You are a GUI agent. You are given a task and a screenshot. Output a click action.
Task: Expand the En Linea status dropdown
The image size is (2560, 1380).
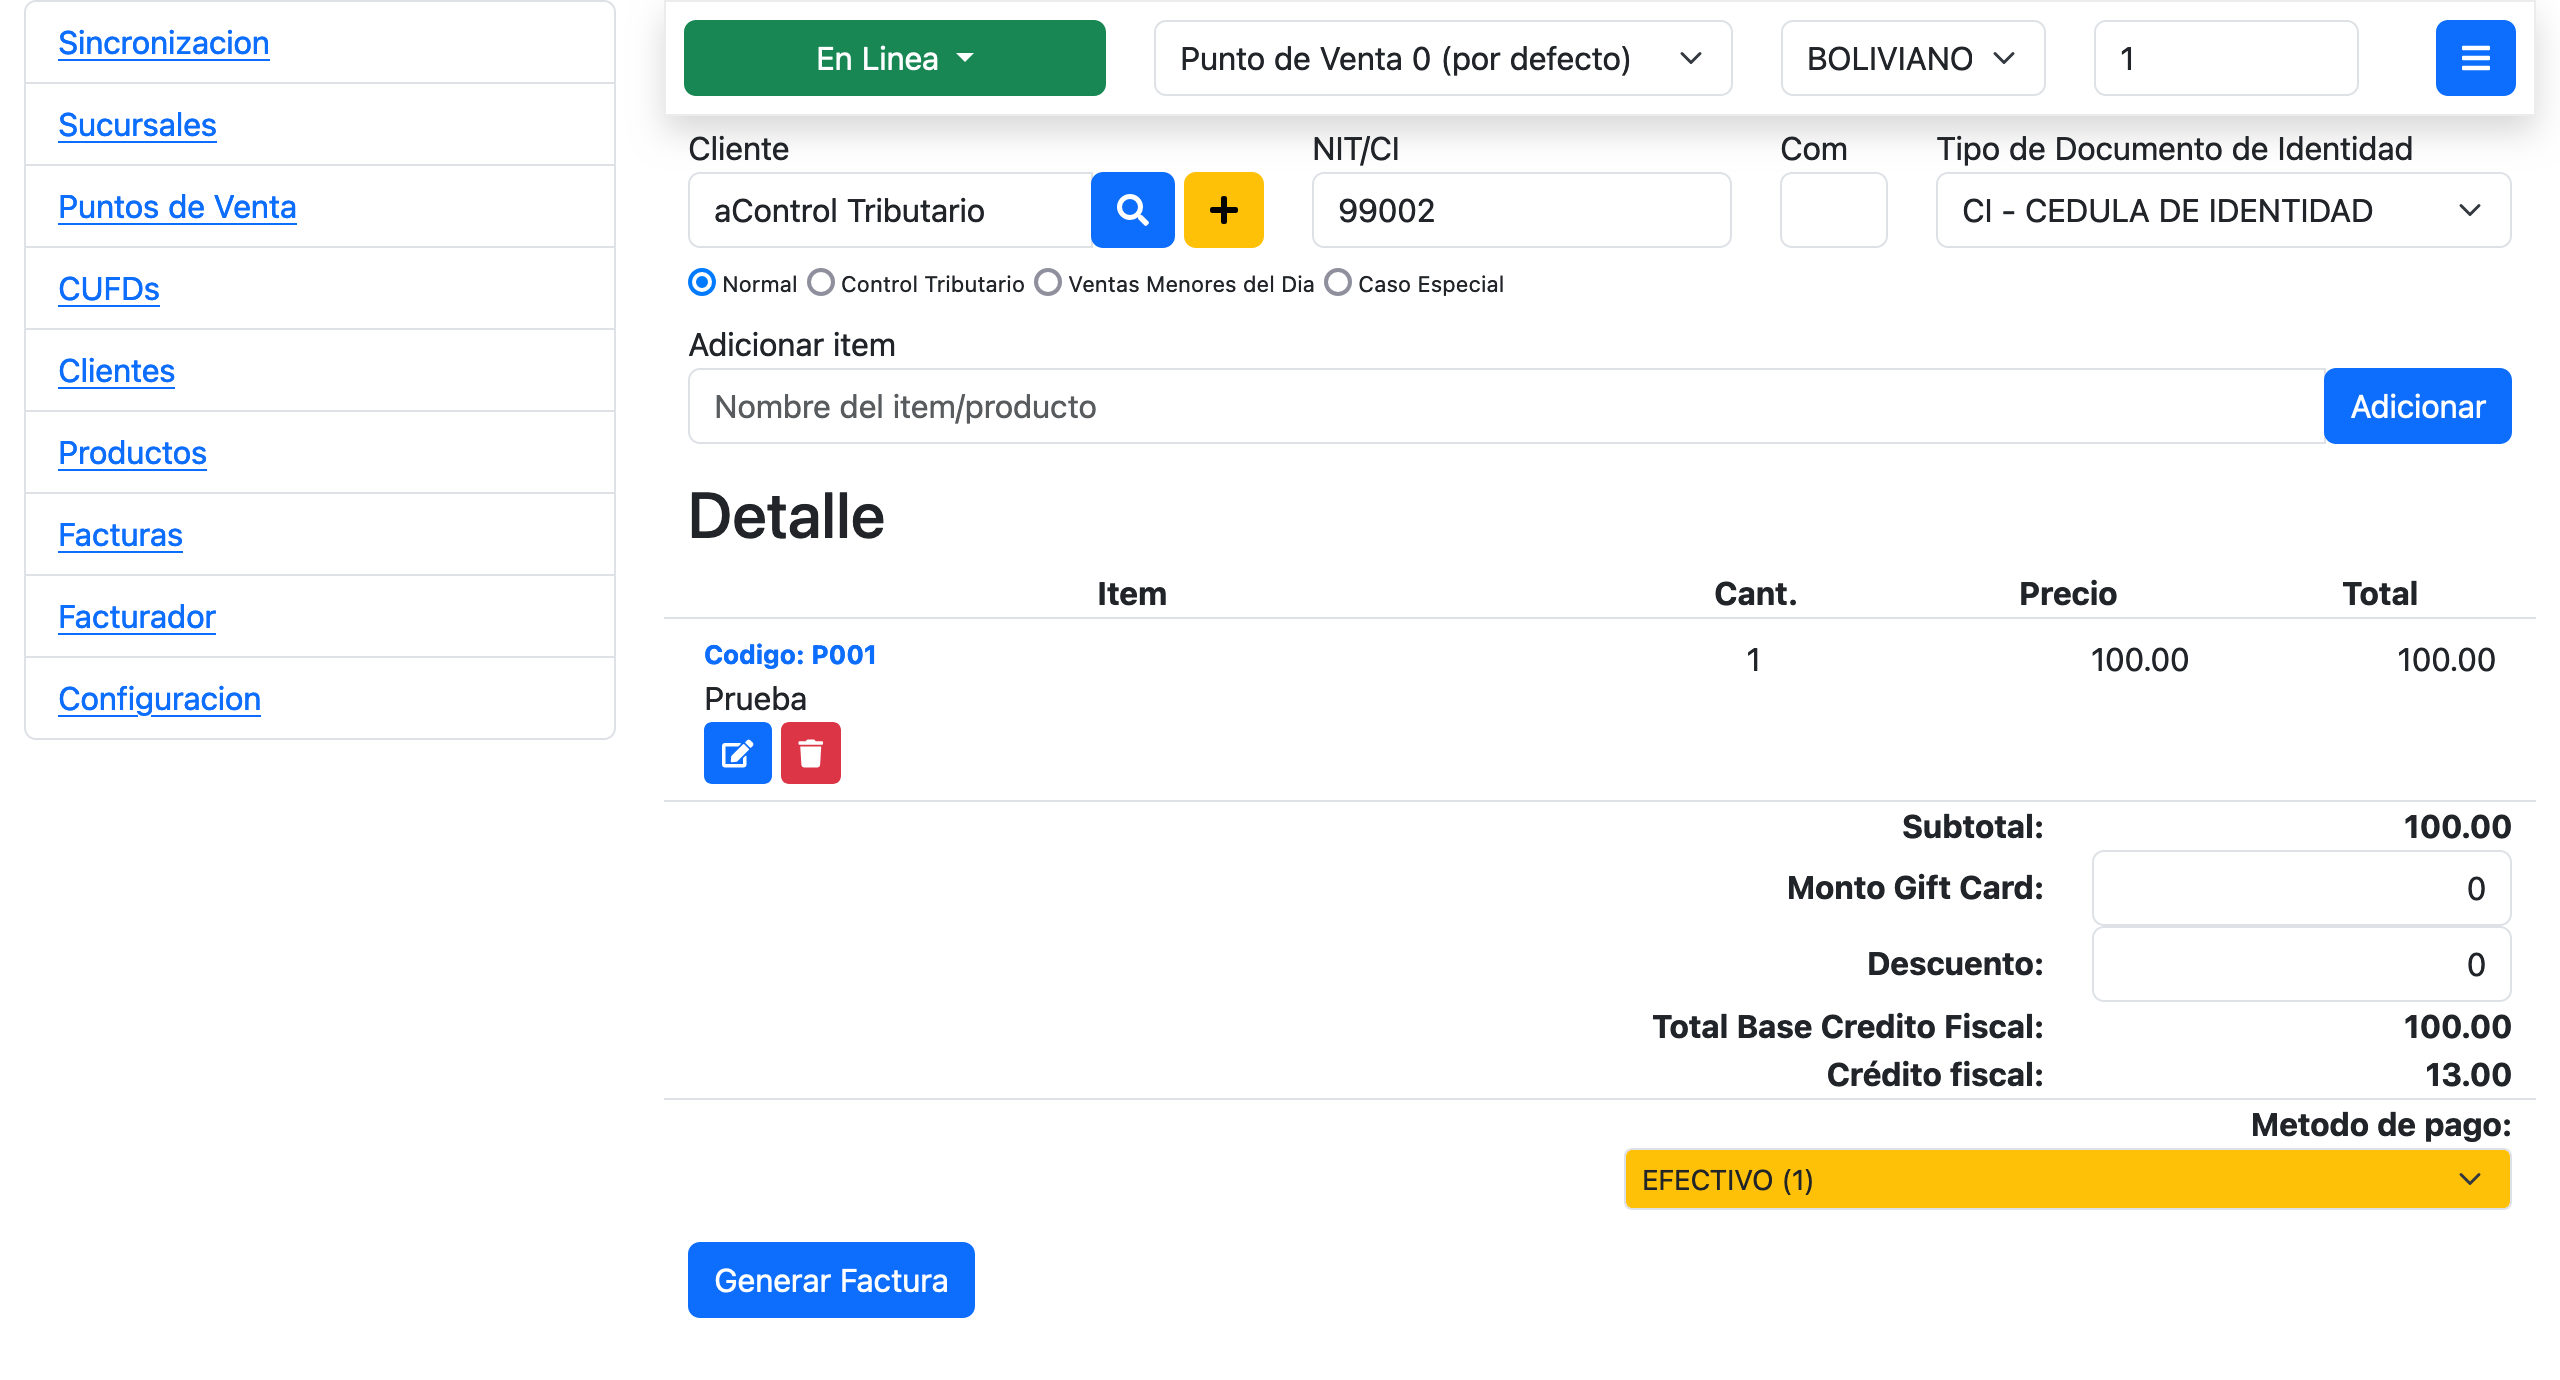pos(894,58)
